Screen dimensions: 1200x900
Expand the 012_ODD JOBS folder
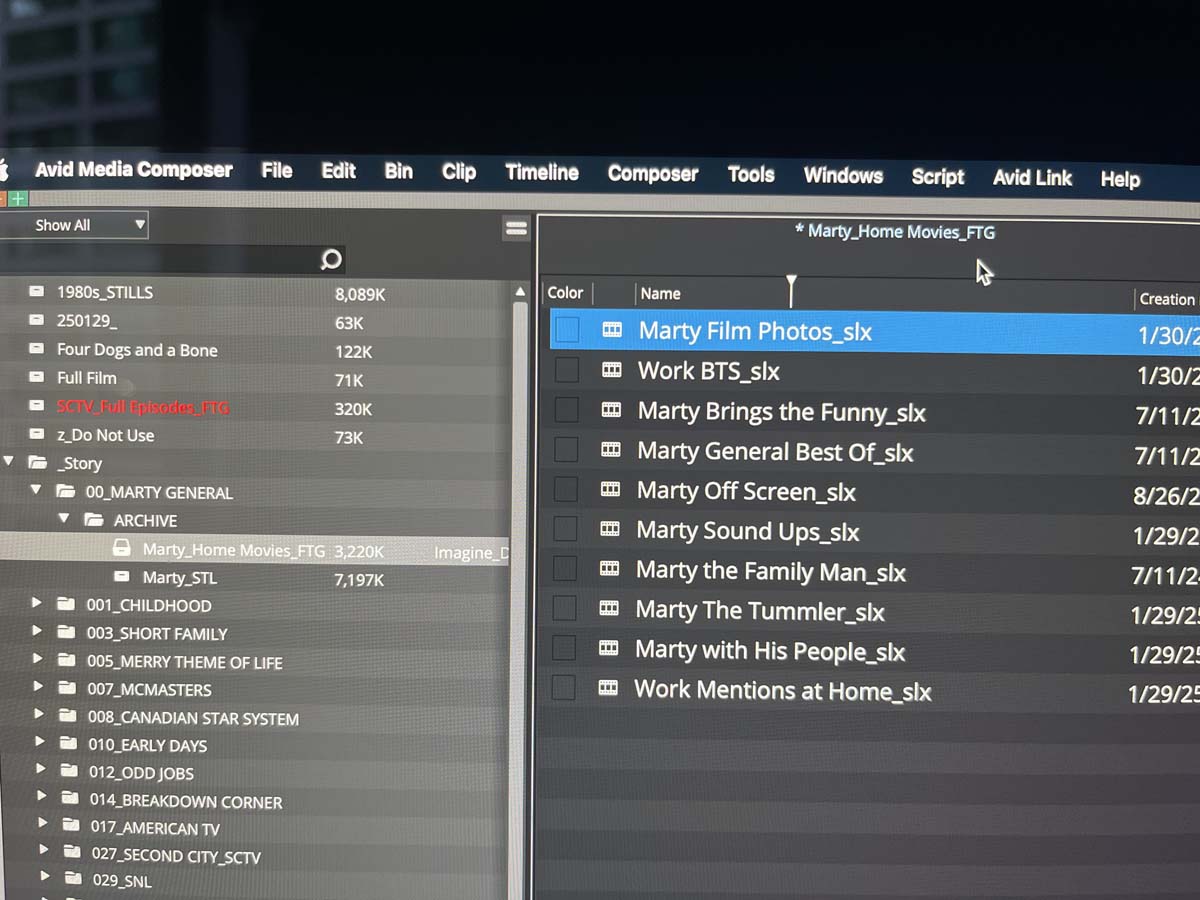point(41,769)
